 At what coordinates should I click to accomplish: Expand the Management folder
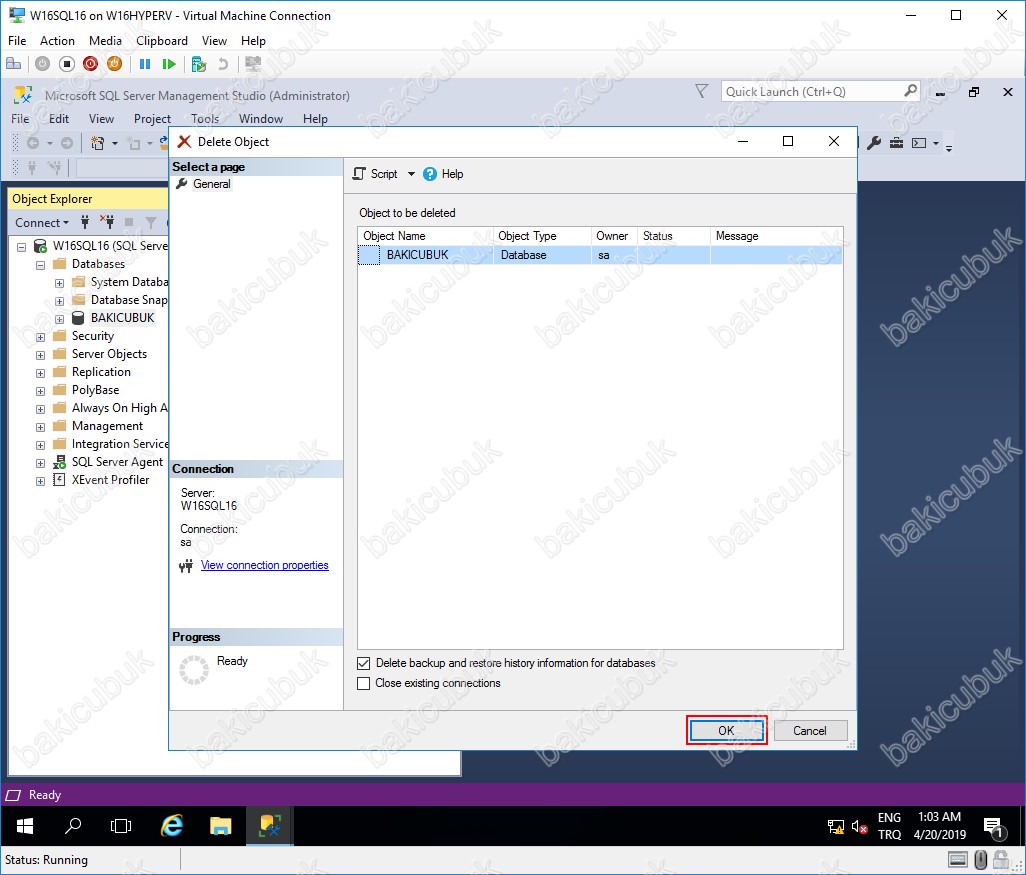[40, 427]
